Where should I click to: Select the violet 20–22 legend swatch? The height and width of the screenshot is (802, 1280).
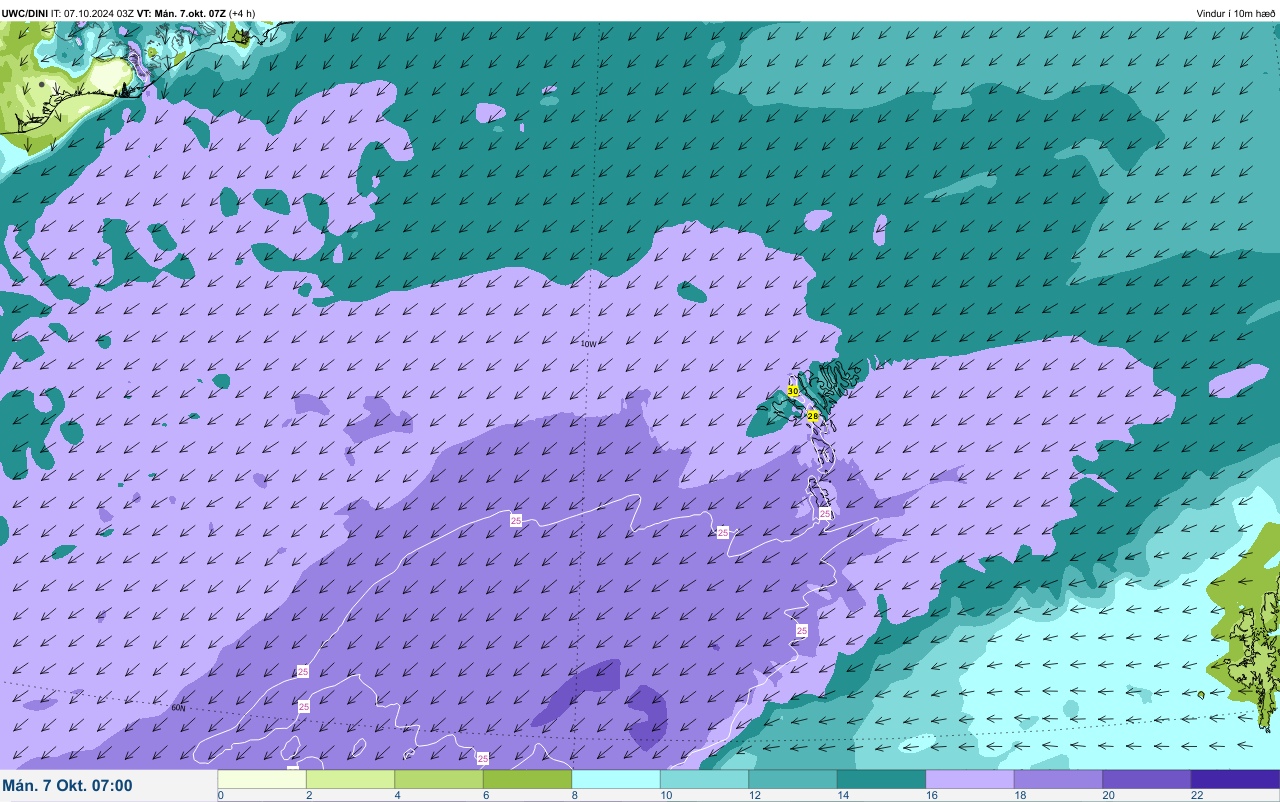pos(1147,779)
